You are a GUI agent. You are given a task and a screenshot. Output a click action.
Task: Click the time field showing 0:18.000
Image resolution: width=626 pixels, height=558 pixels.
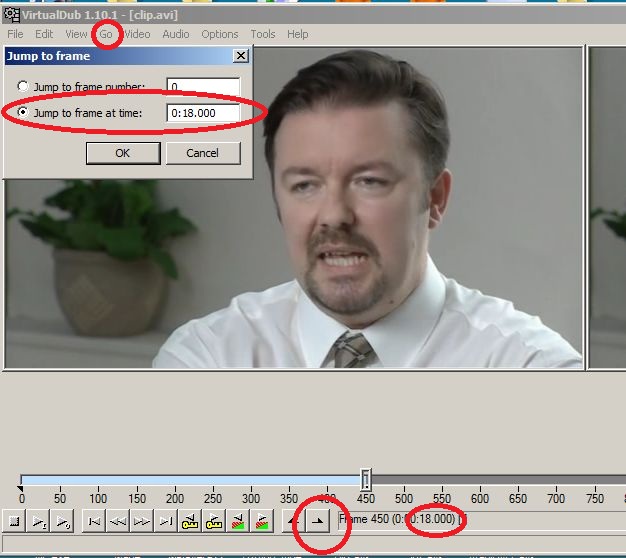click(x=203, y=113)
